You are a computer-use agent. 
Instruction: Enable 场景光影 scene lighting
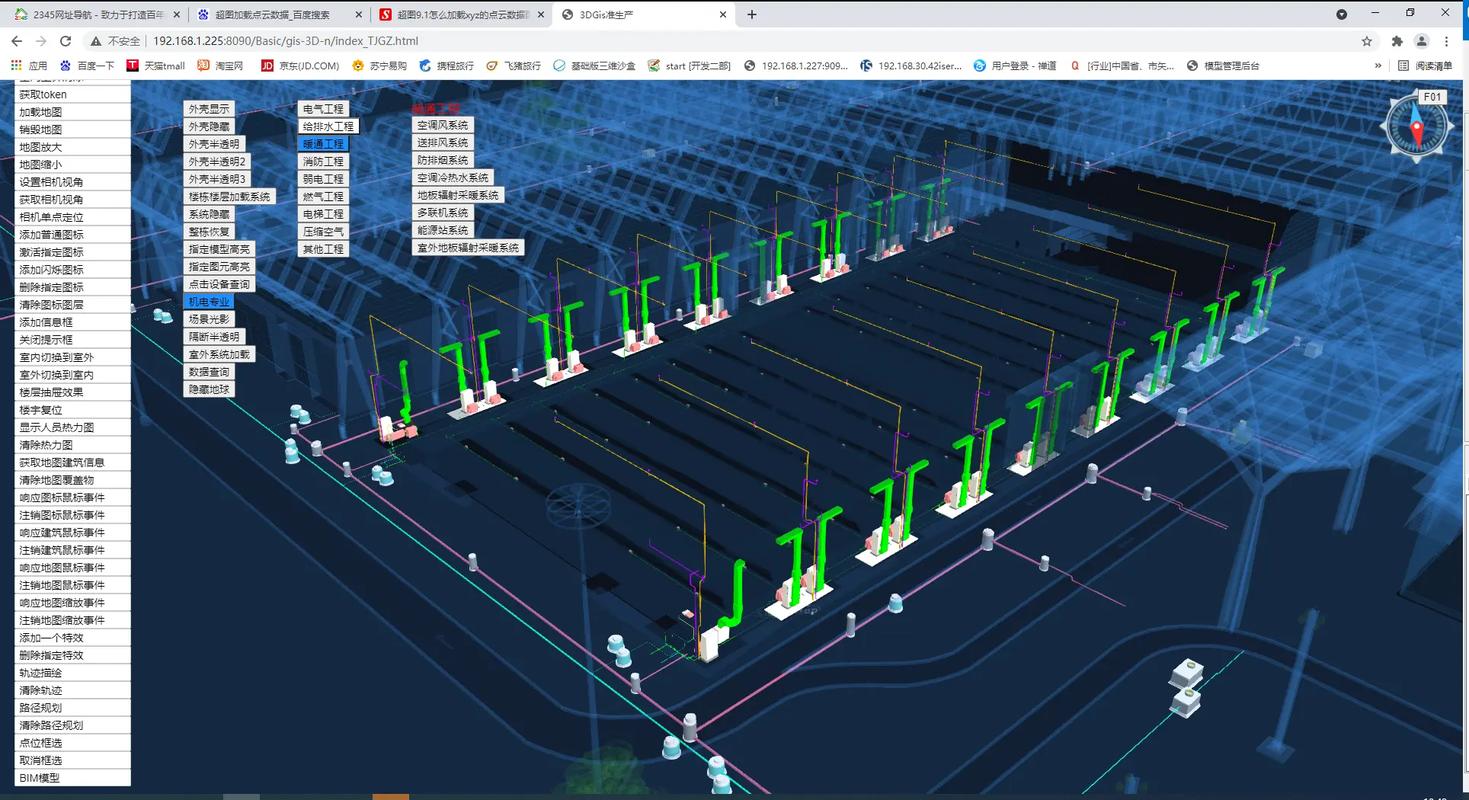[207, 319]
